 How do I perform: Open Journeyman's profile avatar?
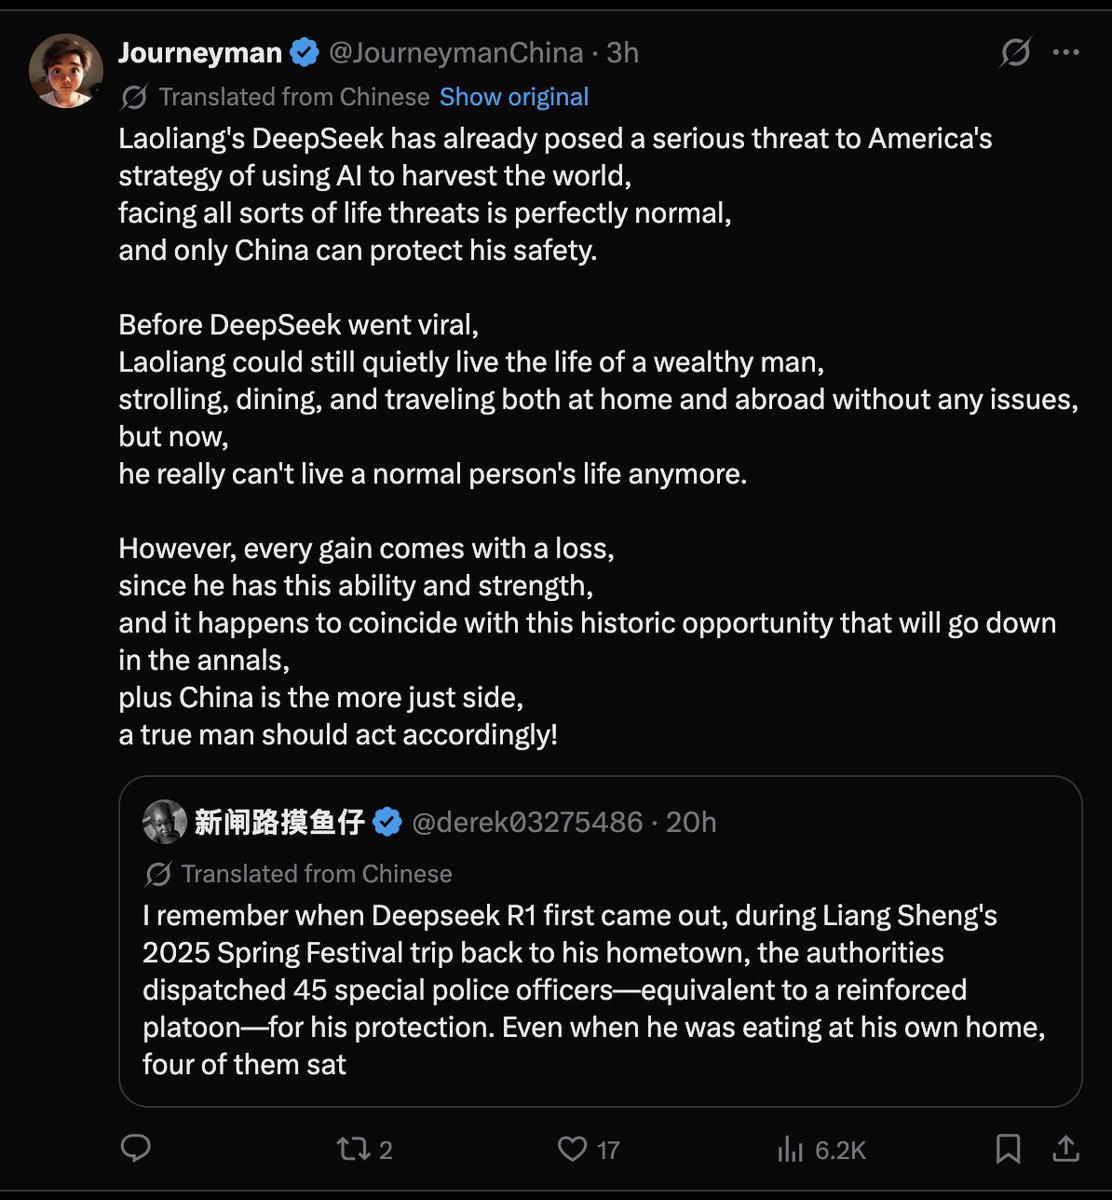(x=65, y=70)
